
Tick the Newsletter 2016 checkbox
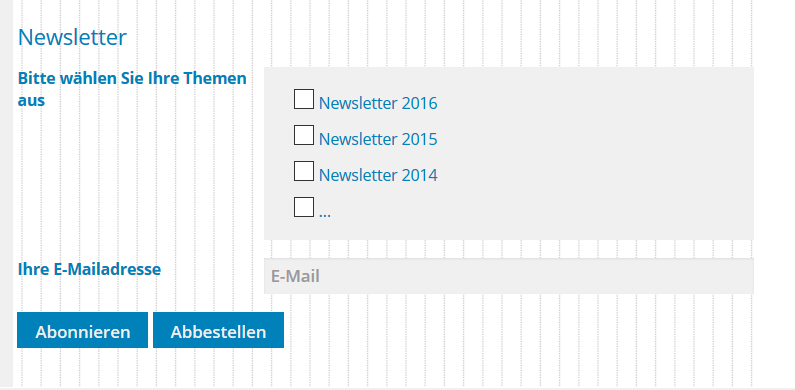[x=304, y=99]
